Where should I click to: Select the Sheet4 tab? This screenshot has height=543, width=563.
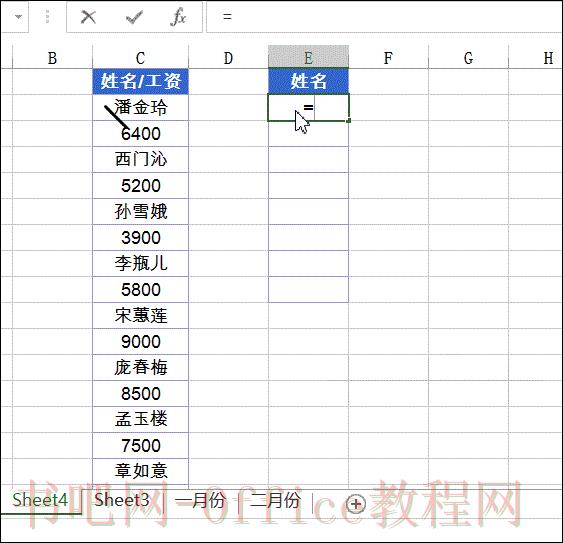point(40,500)
